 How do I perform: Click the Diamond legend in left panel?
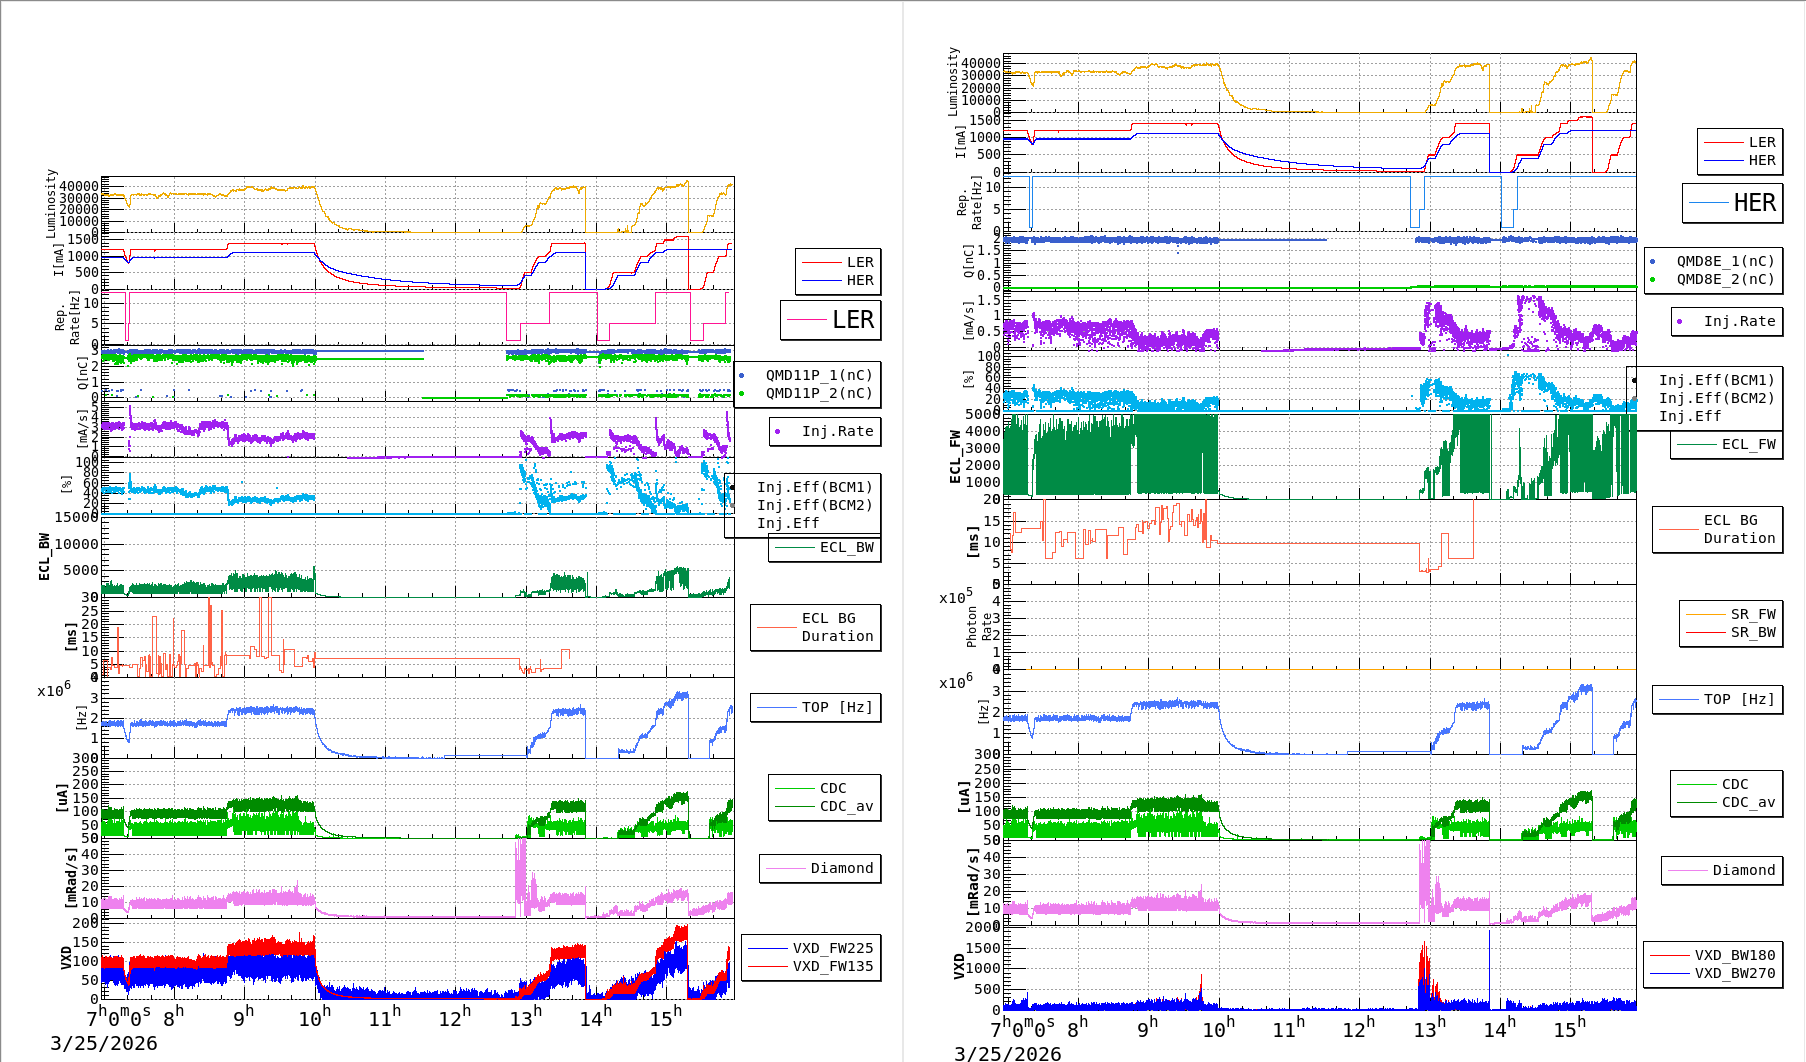coord(841,868)
